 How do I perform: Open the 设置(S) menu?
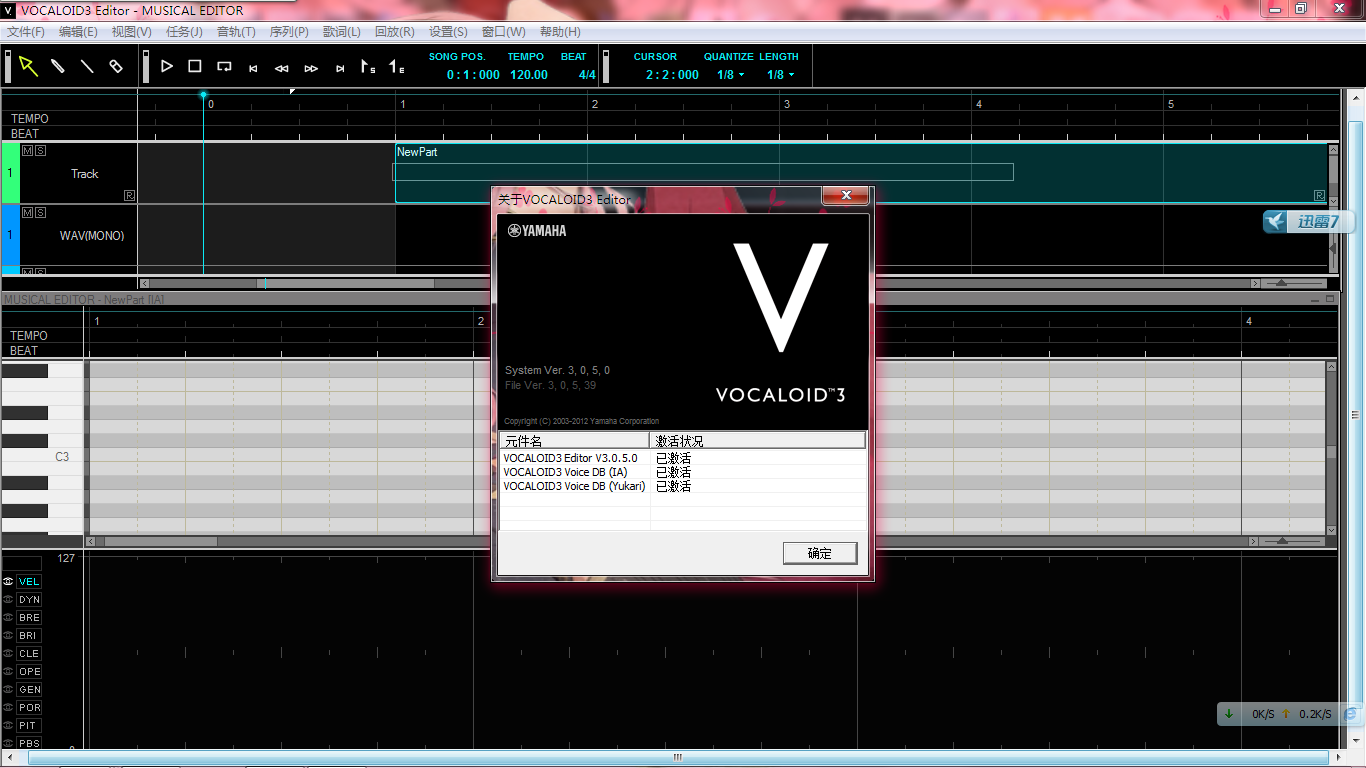tap(448, 32)
